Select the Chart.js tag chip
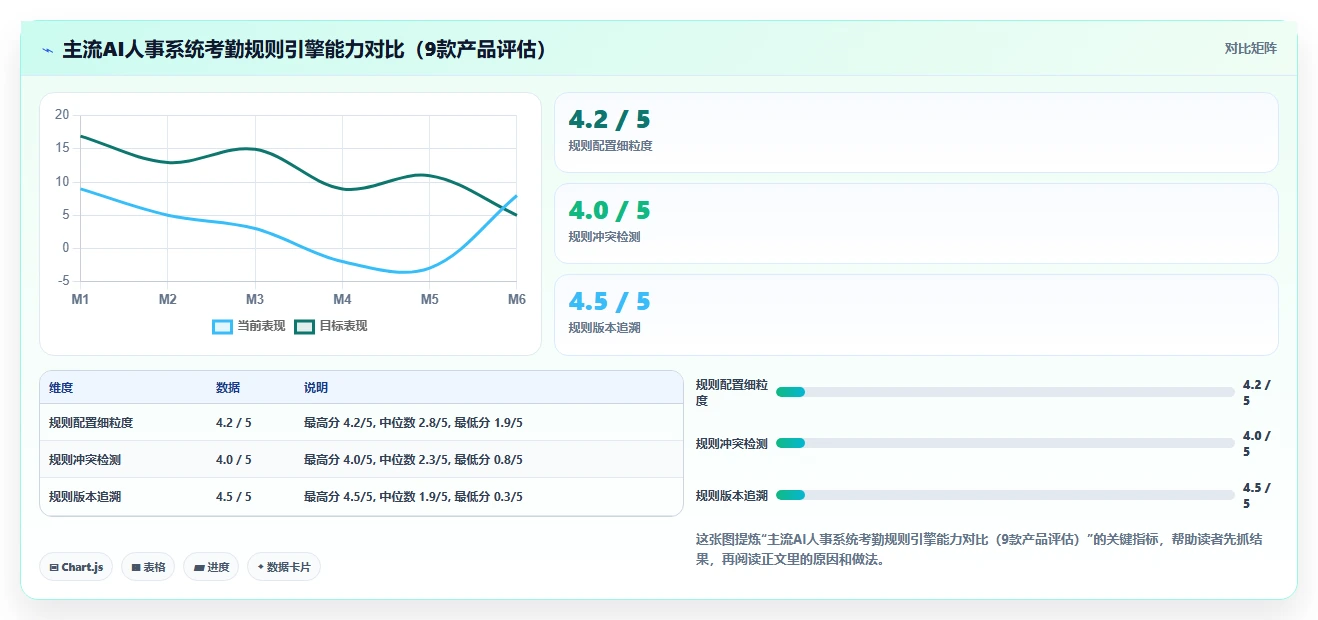 77,567
